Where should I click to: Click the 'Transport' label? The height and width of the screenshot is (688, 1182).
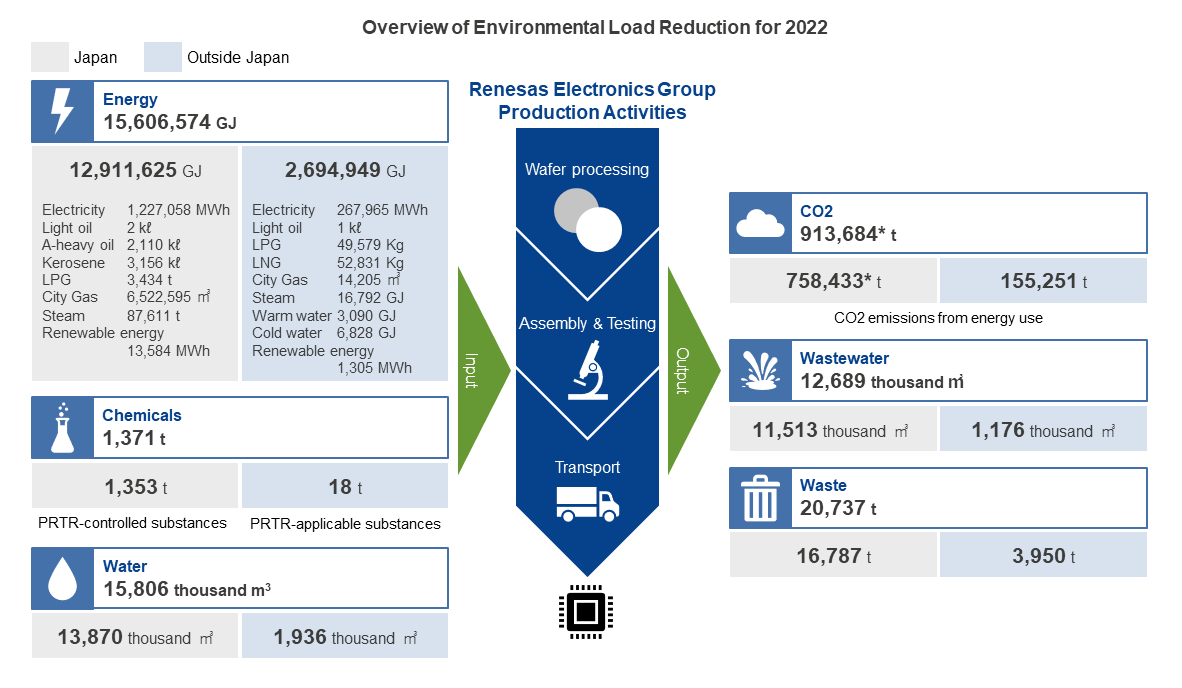point(587,467)
